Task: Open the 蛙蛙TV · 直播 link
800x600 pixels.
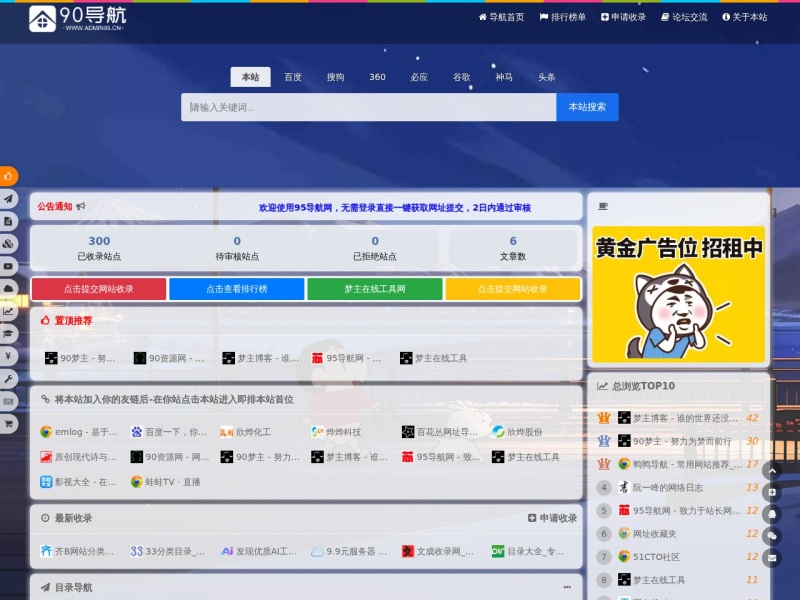Action: [x=165, y=482]
